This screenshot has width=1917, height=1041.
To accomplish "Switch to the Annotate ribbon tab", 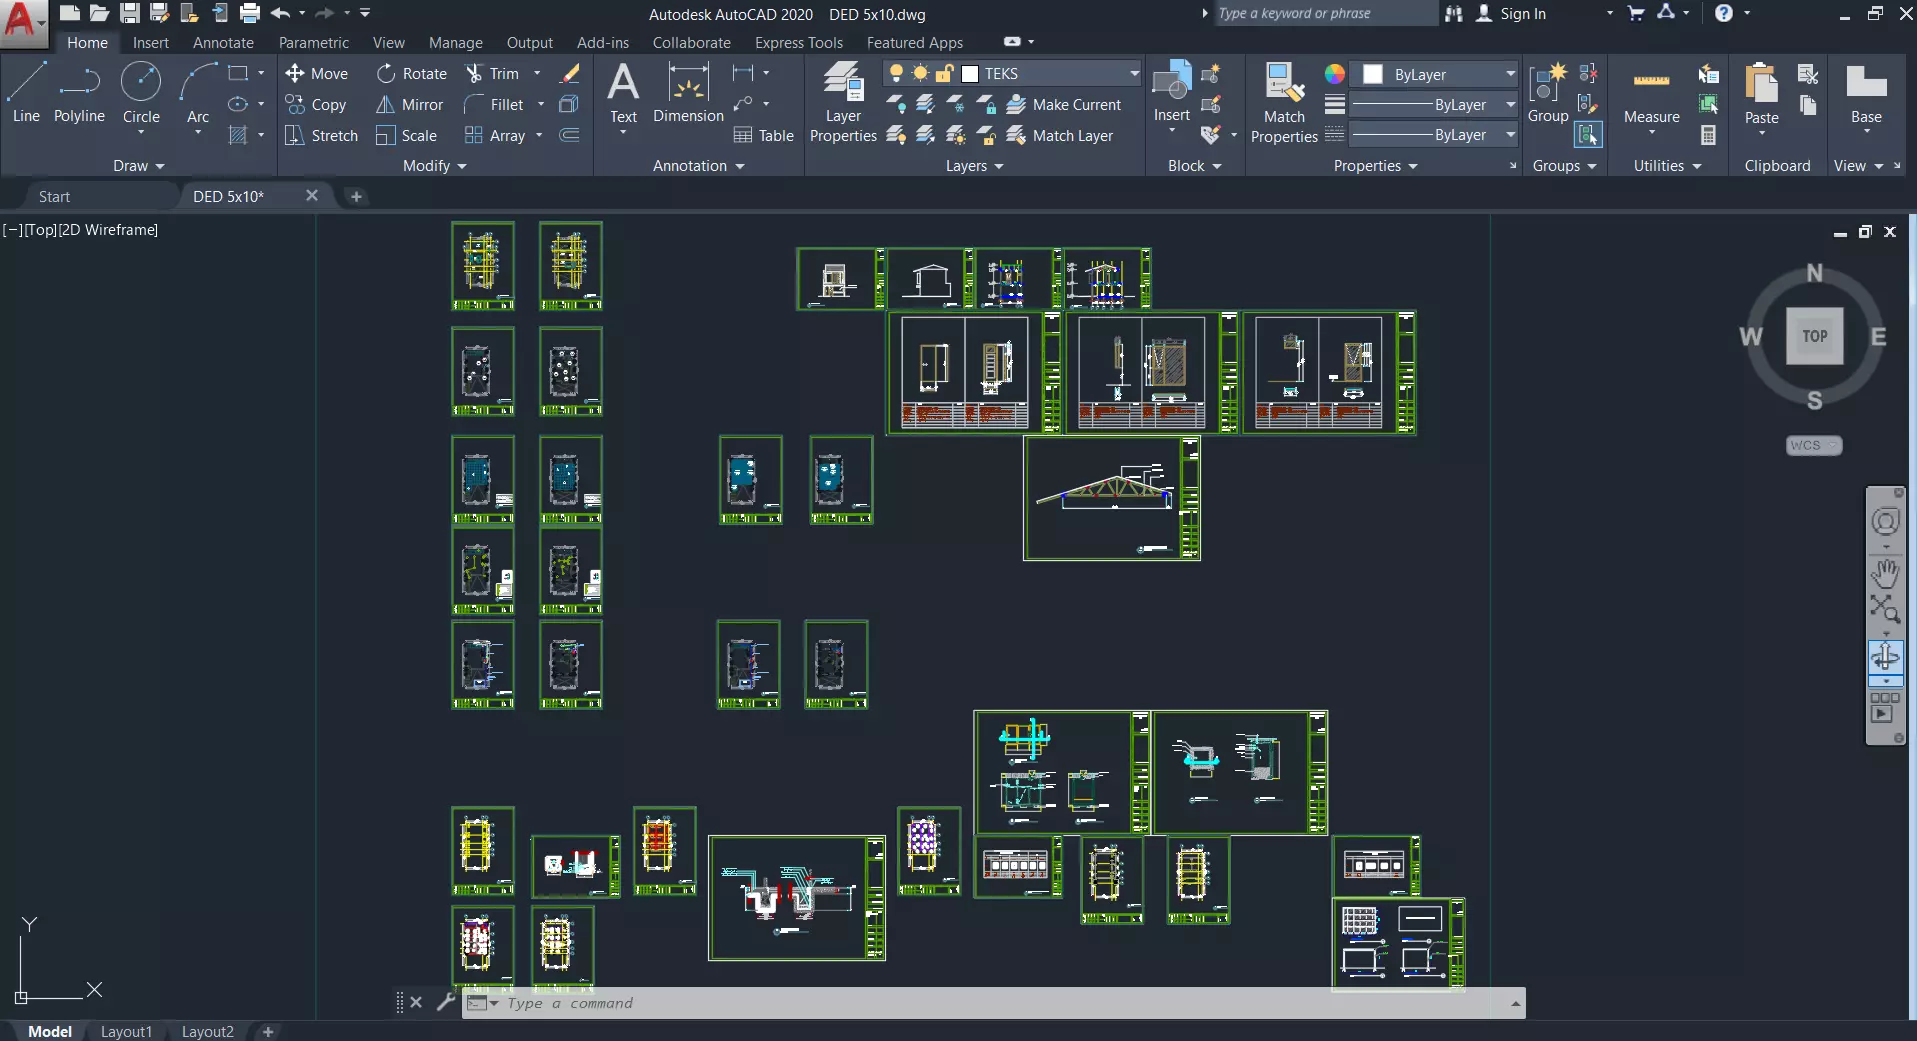I will pyautogui.click(x=223, y=42).
